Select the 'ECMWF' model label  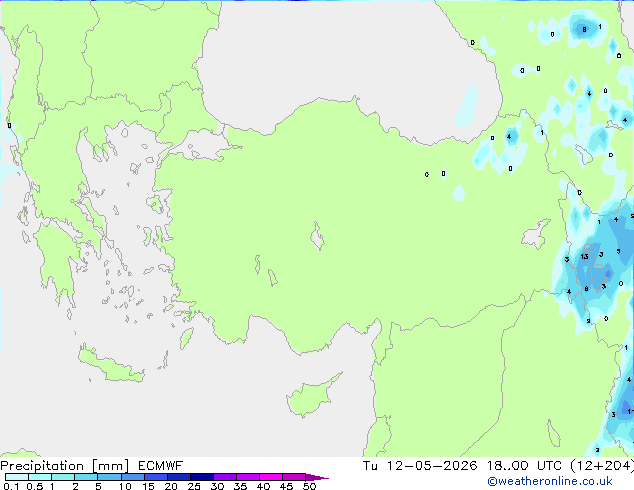tap(160, 466)
